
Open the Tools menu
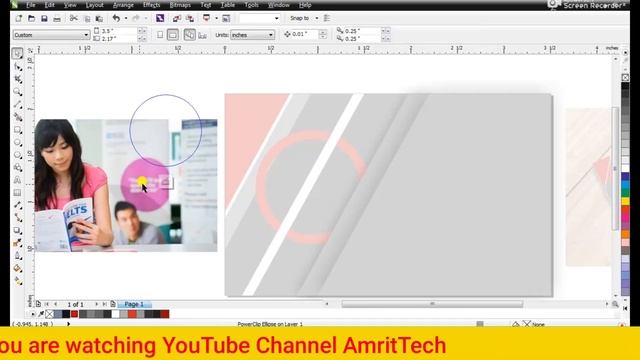pyautogui.click(x=251, y=5)
